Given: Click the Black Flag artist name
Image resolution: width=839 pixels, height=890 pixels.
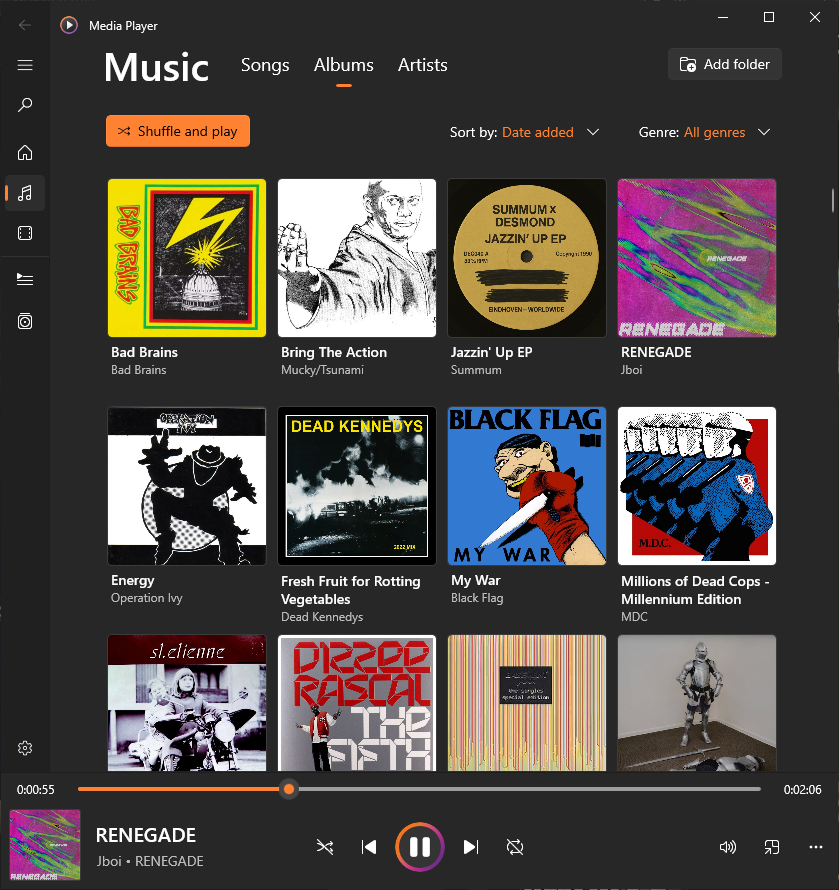Looking at the screenshot, I should (x=477, y=598).
